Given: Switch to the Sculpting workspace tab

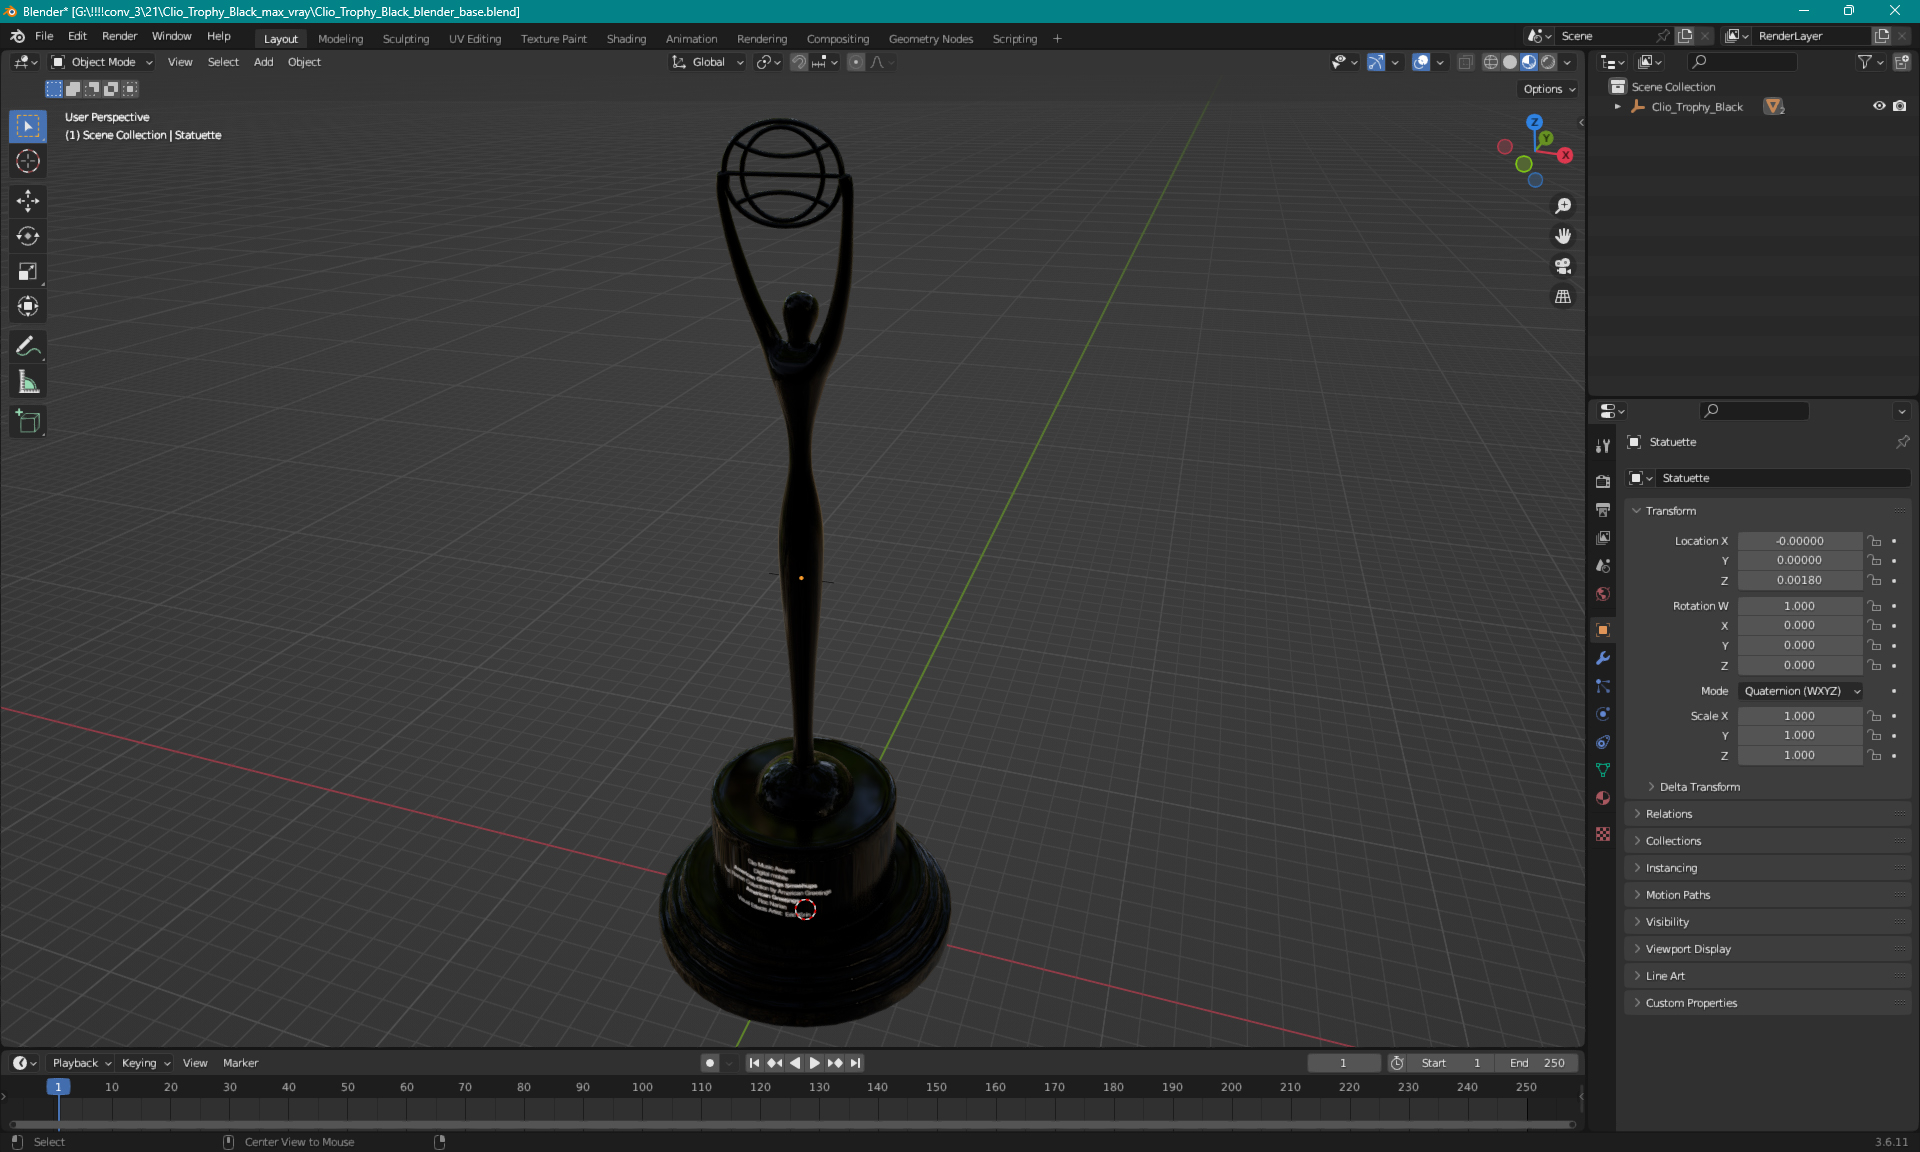Looking at the screenshot, I should pos(405,39).
